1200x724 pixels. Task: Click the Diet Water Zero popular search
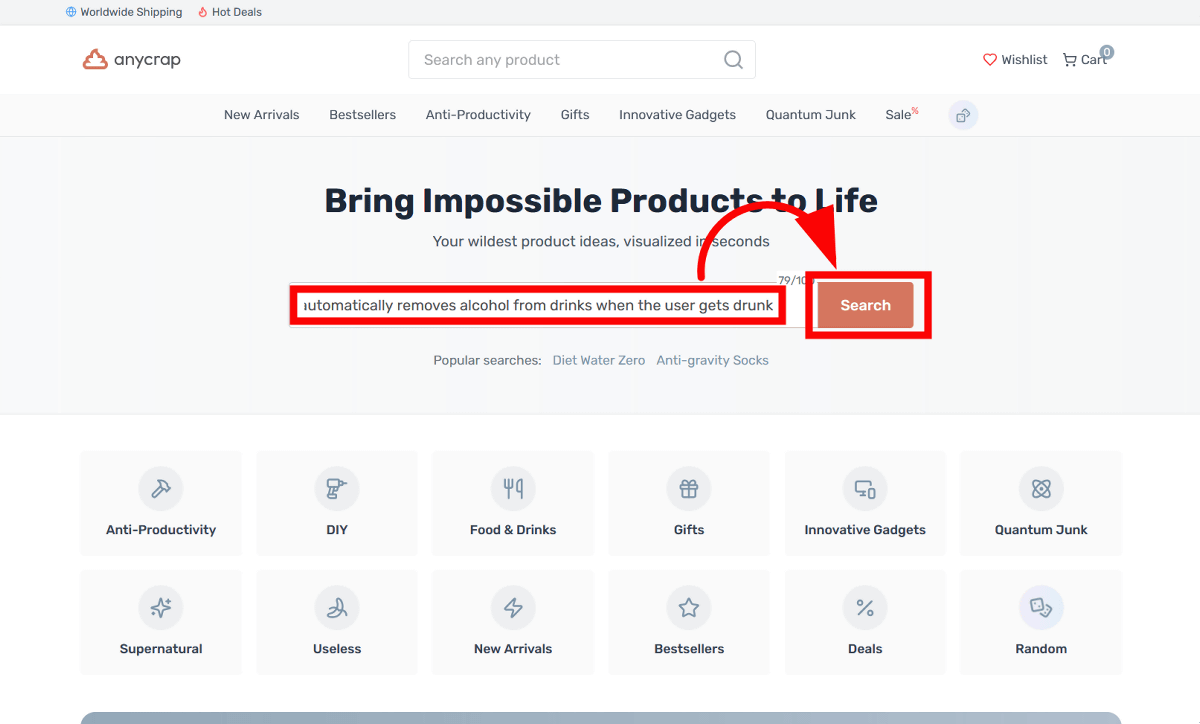(x=598, y=360)
